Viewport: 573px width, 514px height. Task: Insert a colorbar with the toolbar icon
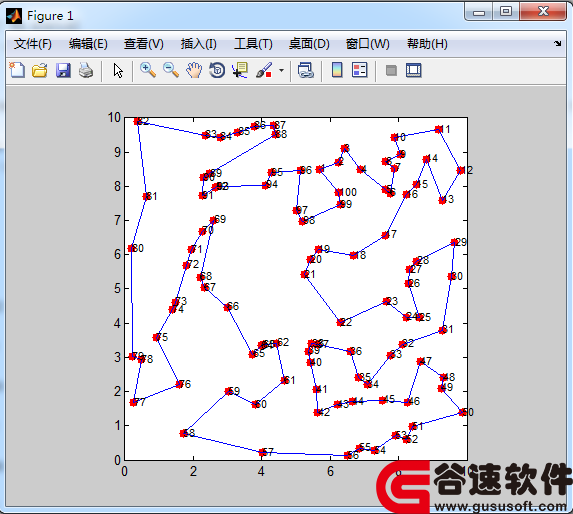[x=337, y=70]
